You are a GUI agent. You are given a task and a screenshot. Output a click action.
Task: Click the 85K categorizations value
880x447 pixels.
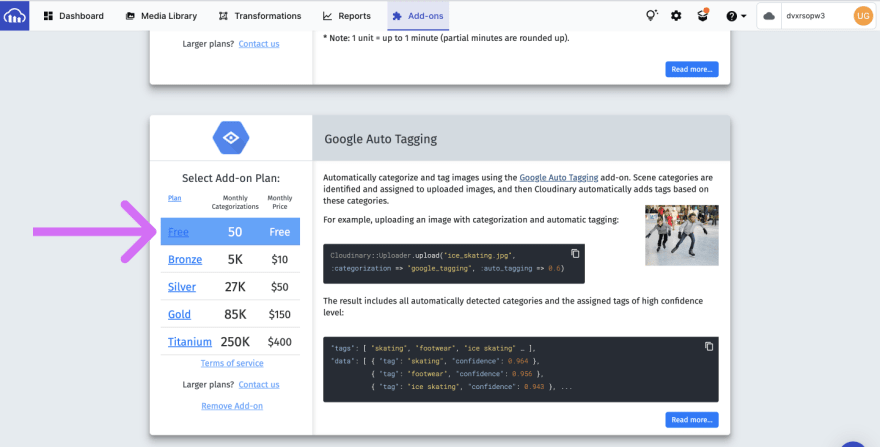235,314
